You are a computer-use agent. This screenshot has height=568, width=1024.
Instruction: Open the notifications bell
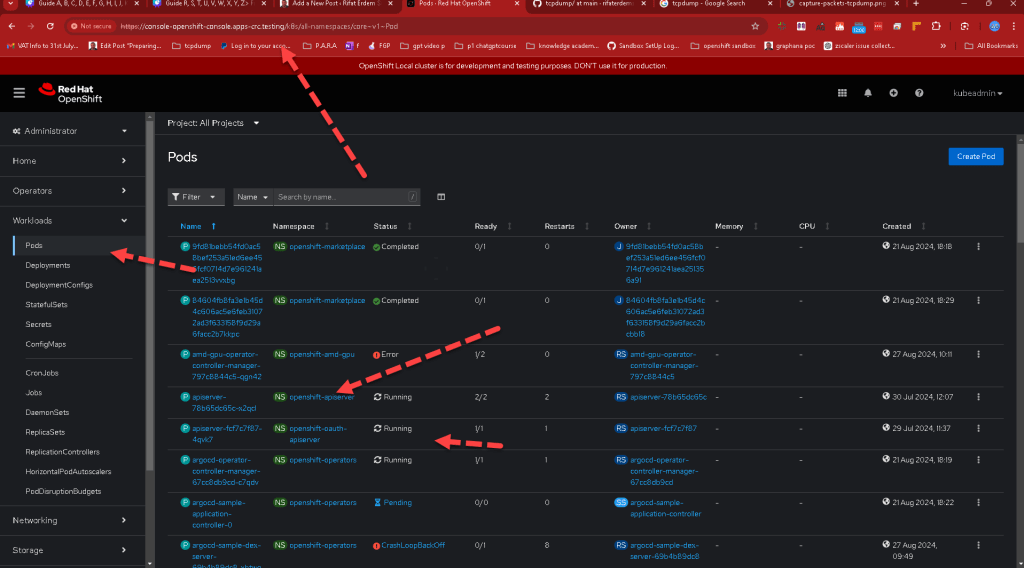(x=868, y=93)
